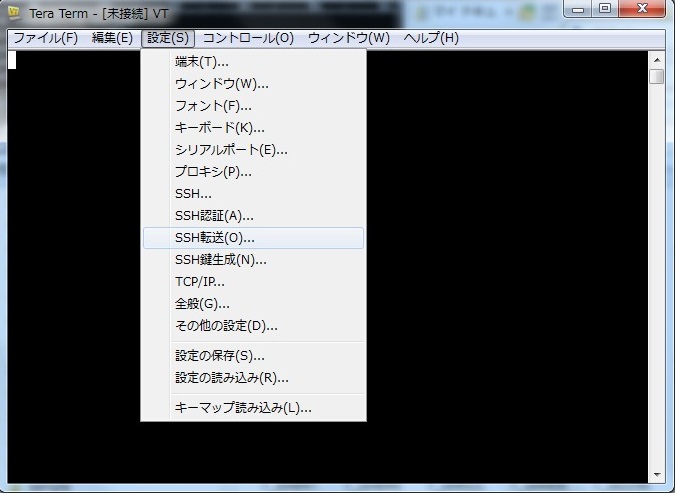675x493 pixels.
Task: Open フォント(F)... settings
Action: [x=254, y=106]
